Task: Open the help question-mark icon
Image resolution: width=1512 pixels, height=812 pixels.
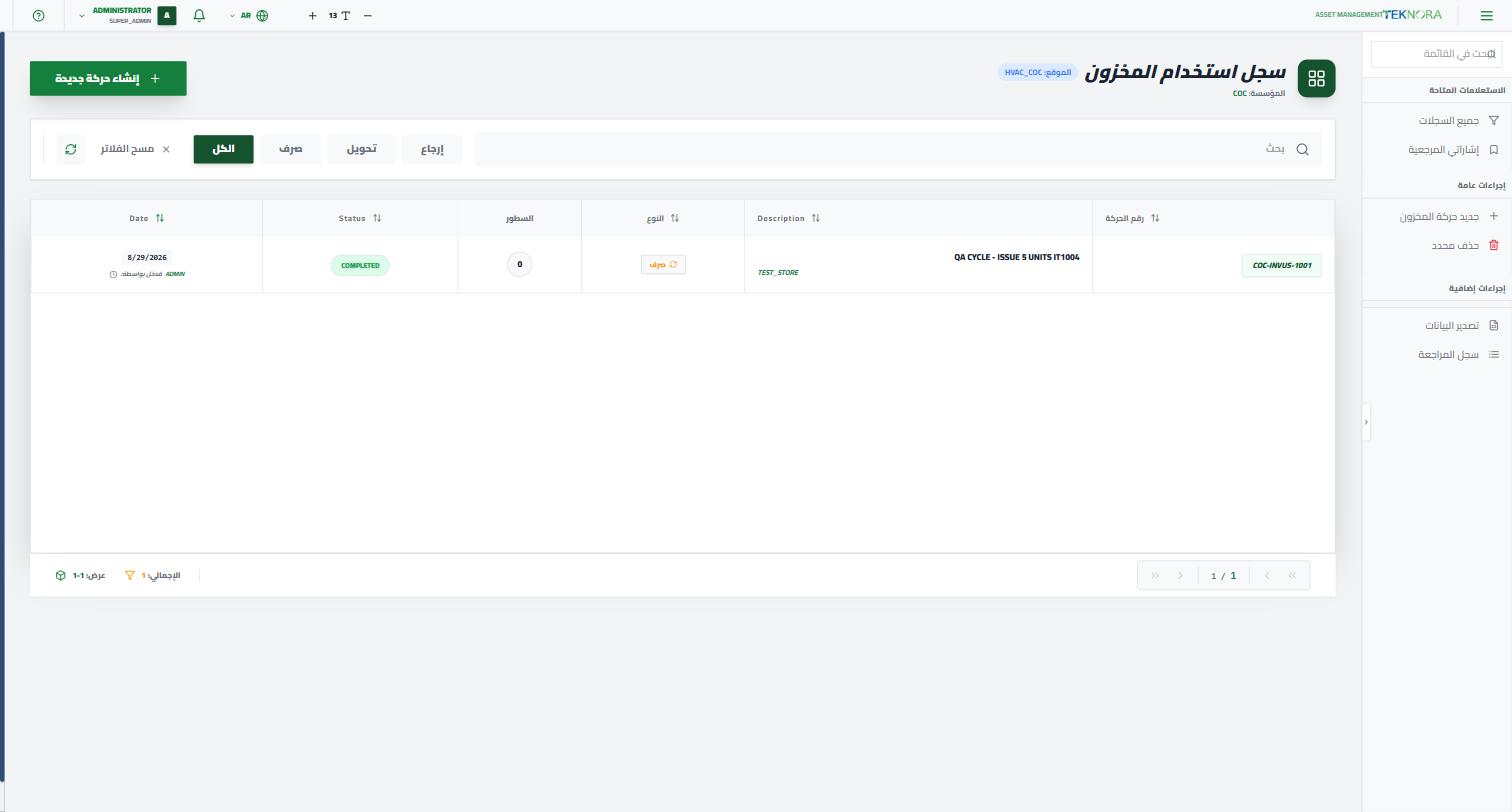Action: coord(39,16)
